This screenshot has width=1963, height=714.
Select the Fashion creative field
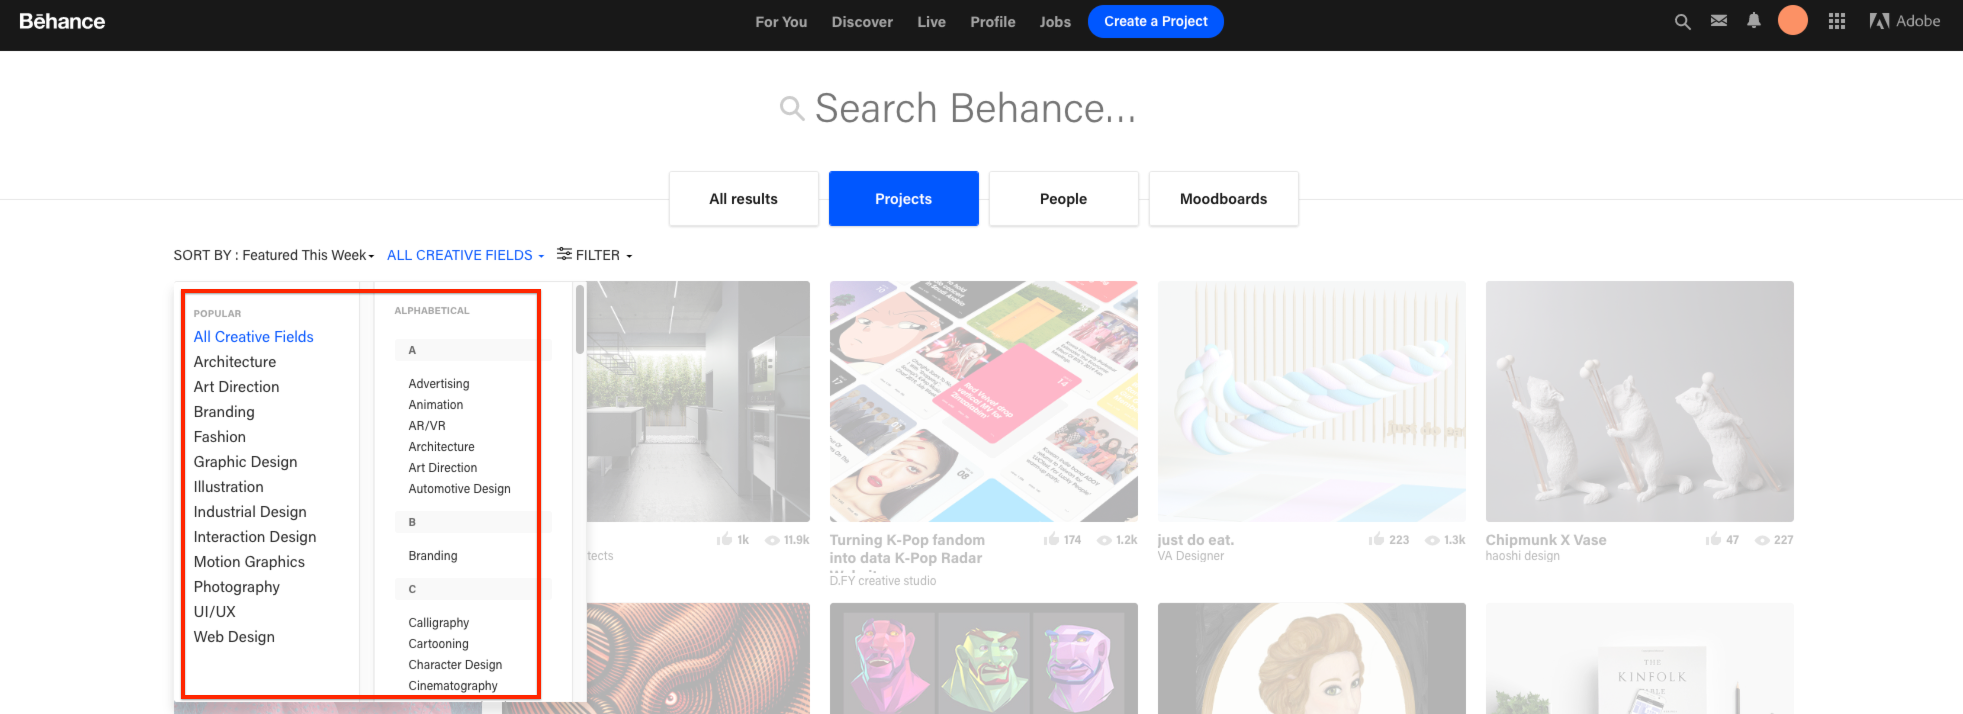pos(220,437)
